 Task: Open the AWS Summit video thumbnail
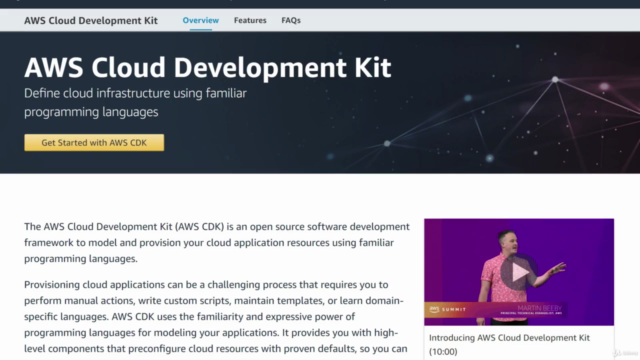pyautogui.click(x=519, y=272)
